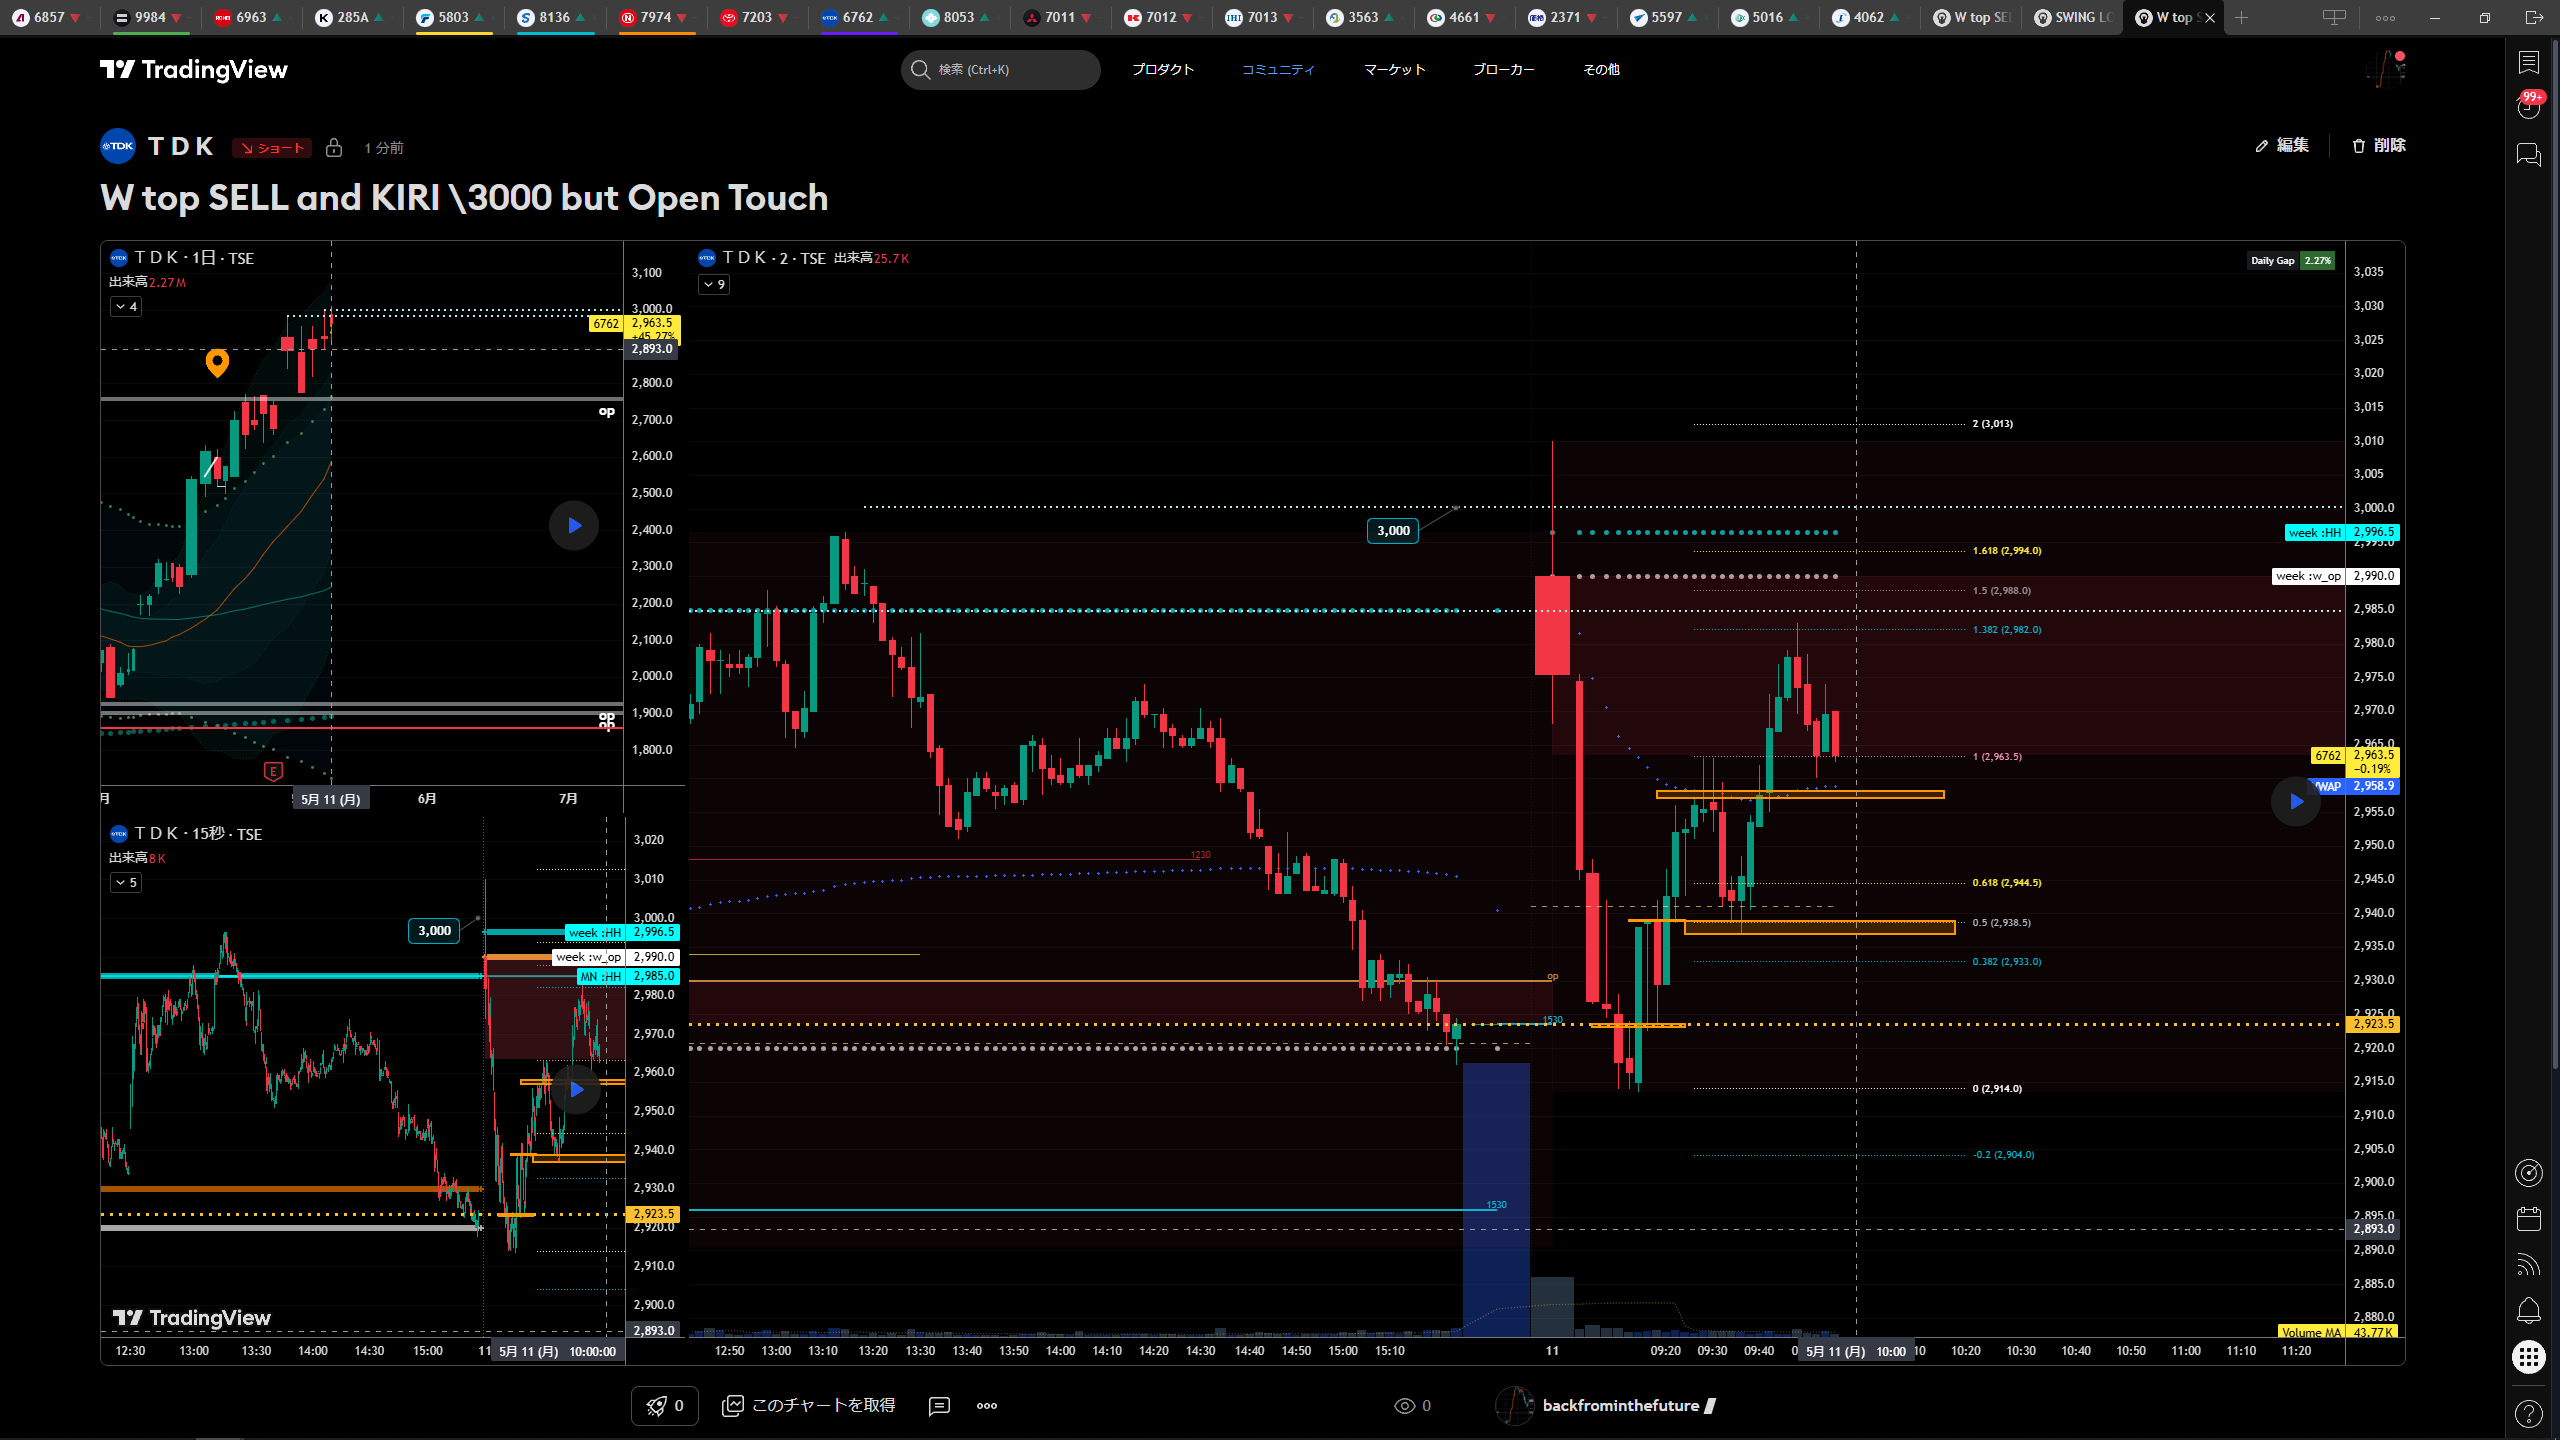This screenshot has height=1440, width=2560.
Task: Click the Volume MA 43.77K label
Action: pos(2337,1332)
